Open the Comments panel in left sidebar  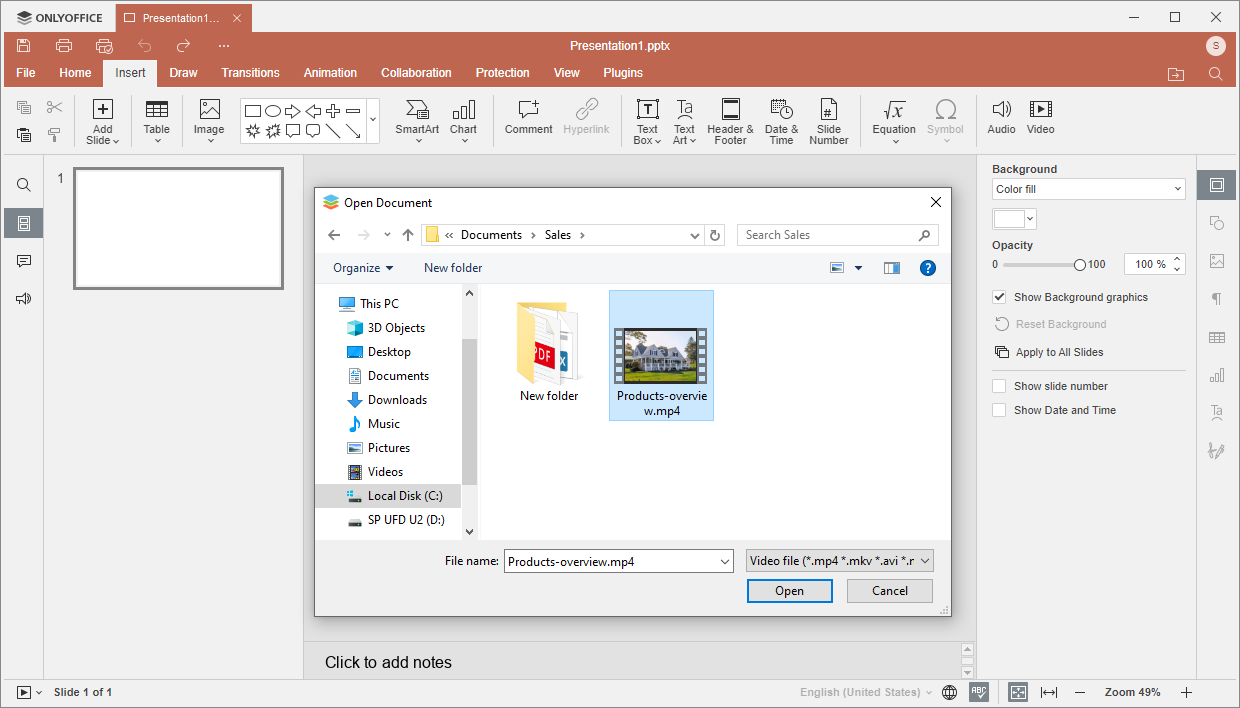(x=24, y=261)
